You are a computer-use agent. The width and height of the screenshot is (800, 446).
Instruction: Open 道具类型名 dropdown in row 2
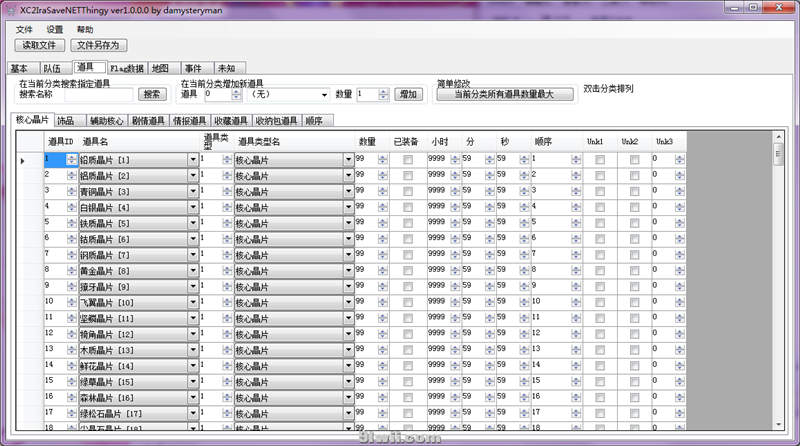[348, 176]
